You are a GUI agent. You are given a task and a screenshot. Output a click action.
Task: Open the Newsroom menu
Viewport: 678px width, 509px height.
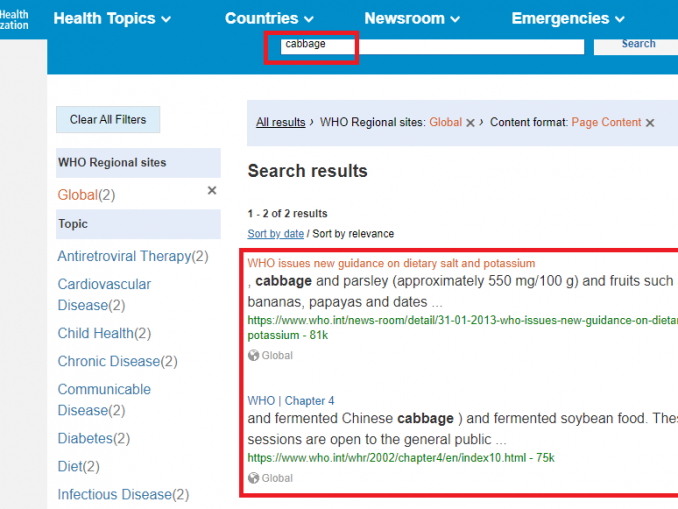pyautogui.click(x=412, y=19)
